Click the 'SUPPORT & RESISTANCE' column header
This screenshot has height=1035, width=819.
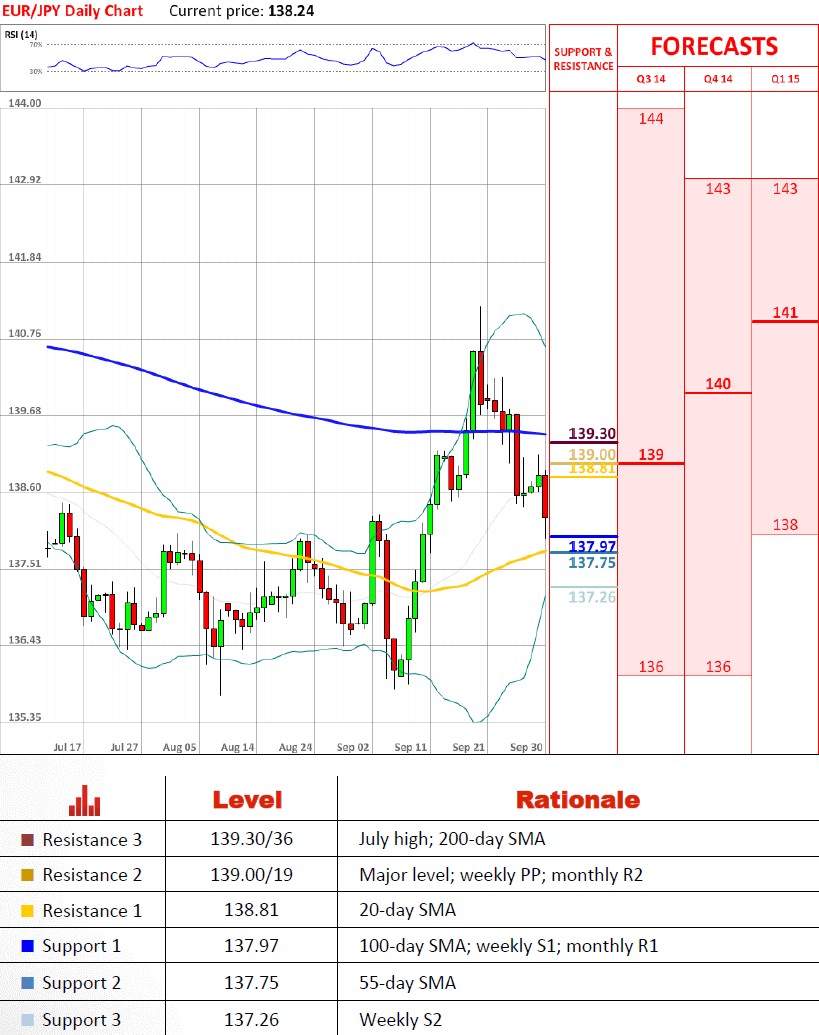pos(583,59)
